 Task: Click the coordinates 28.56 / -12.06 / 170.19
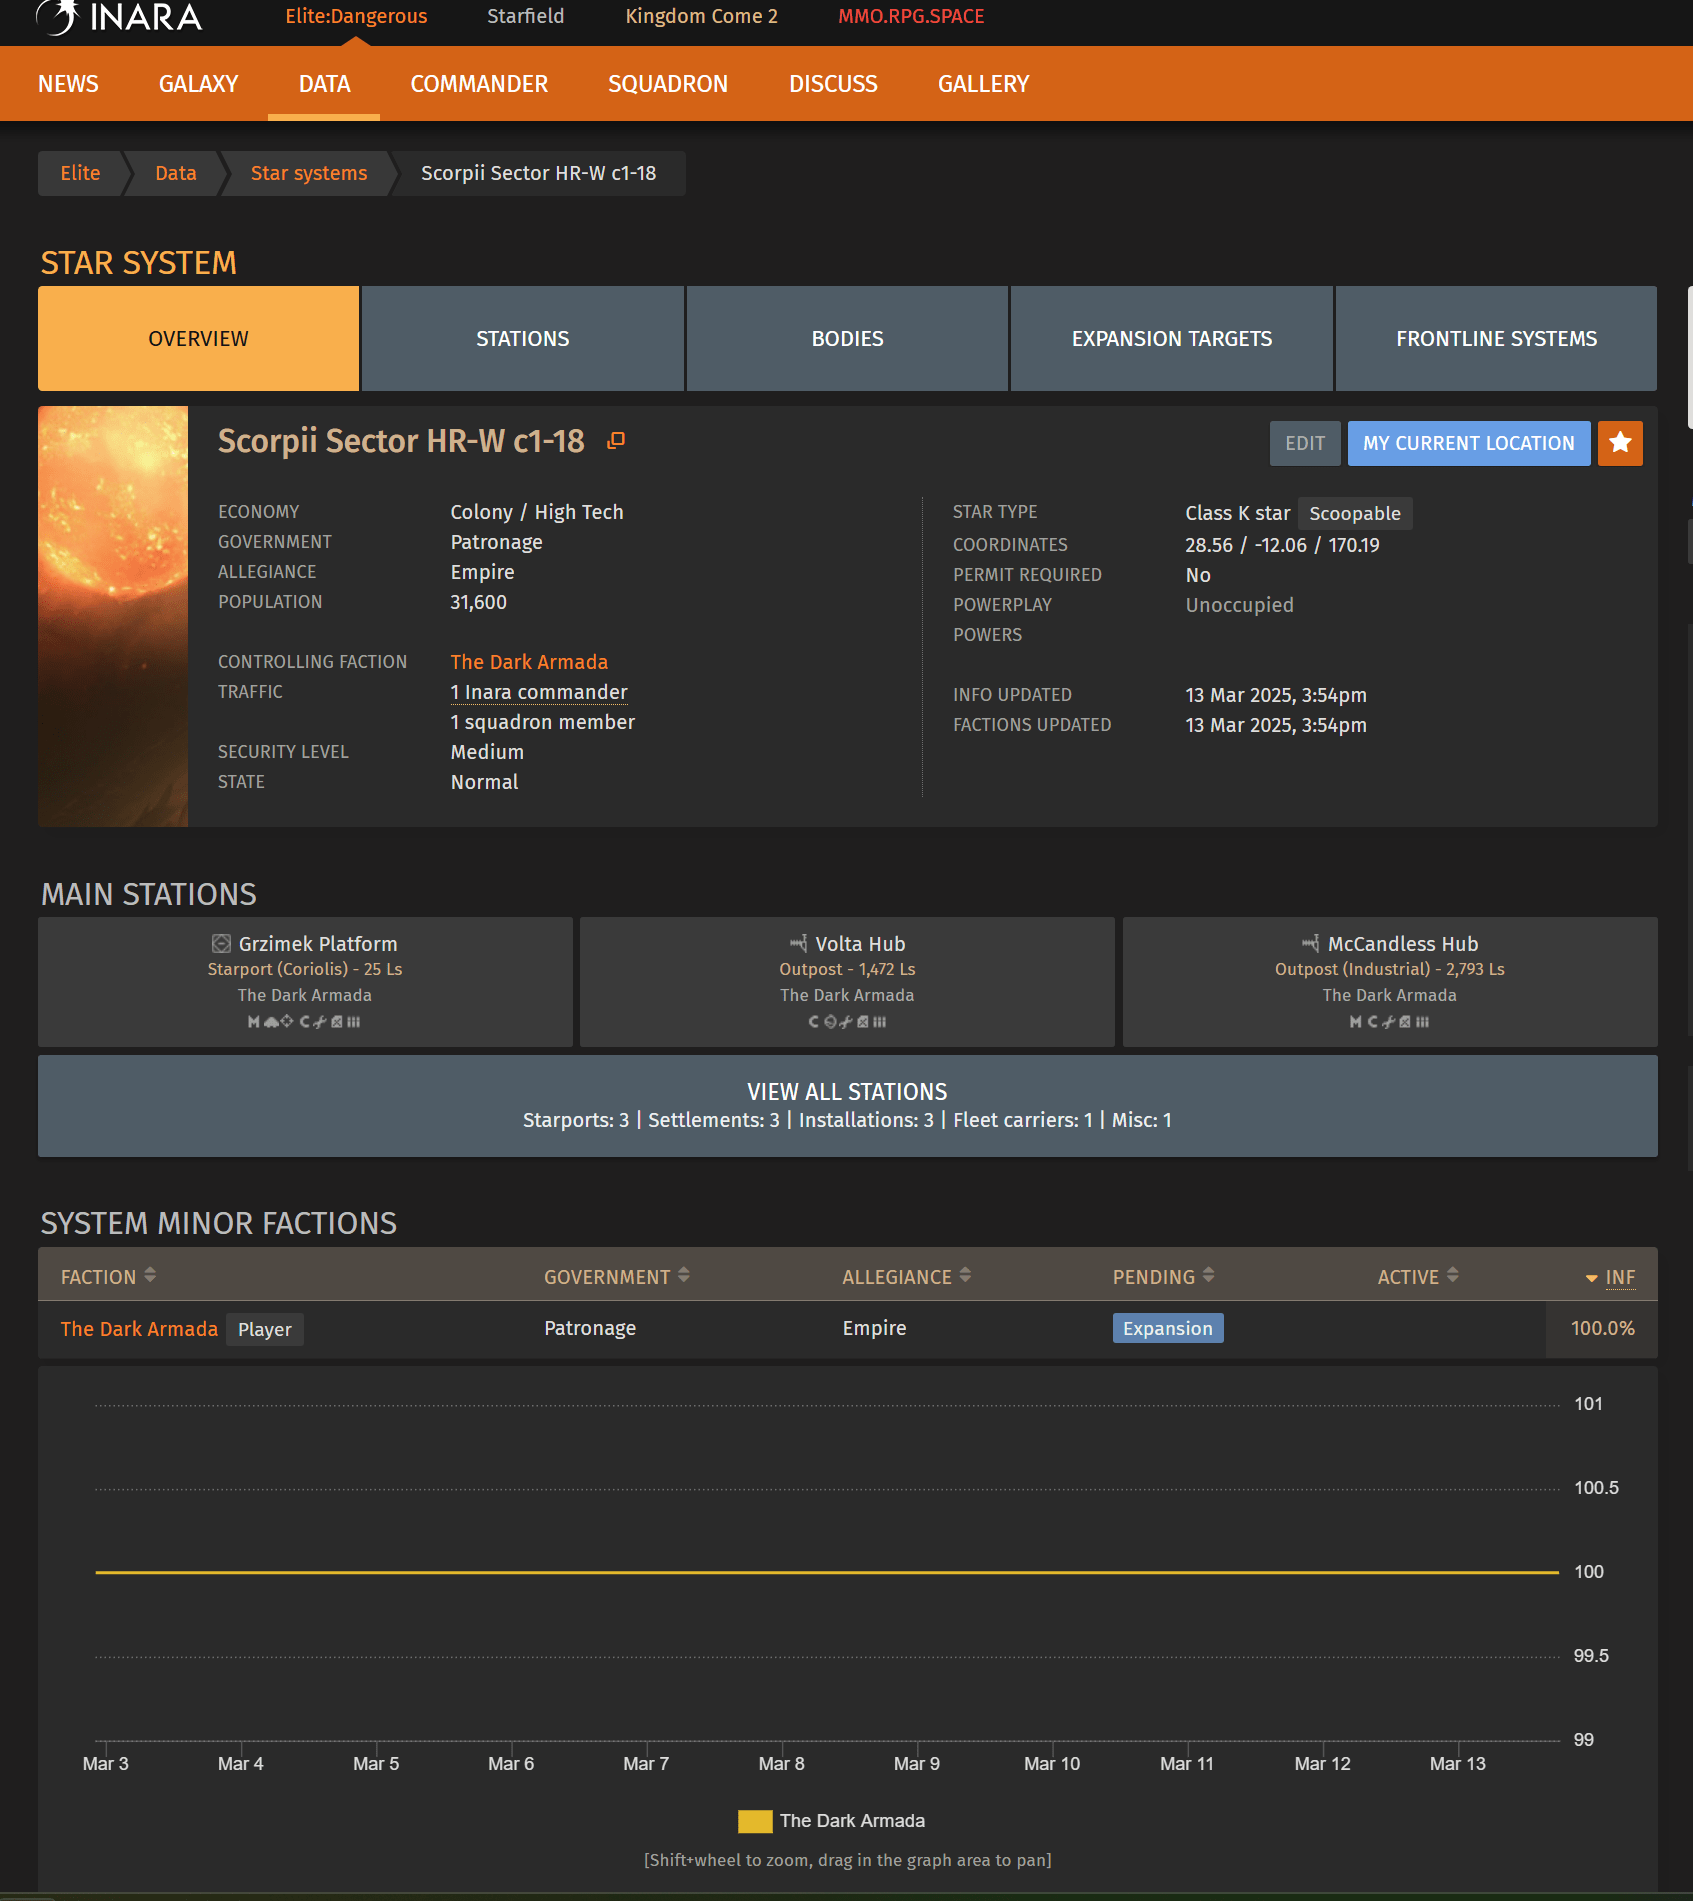pyautogui.click(x=1282, y=545)
